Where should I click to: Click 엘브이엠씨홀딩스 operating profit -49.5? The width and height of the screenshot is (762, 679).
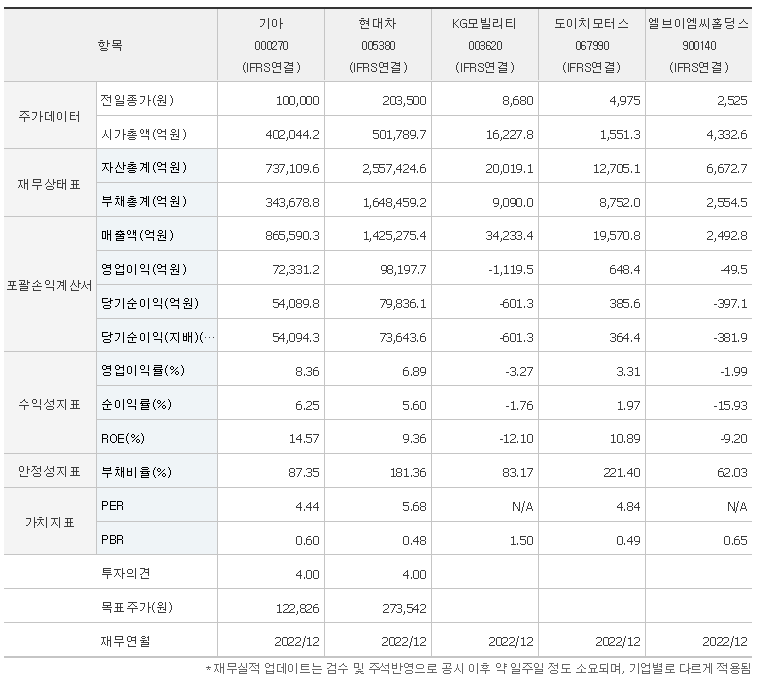[x=734, y=270]
